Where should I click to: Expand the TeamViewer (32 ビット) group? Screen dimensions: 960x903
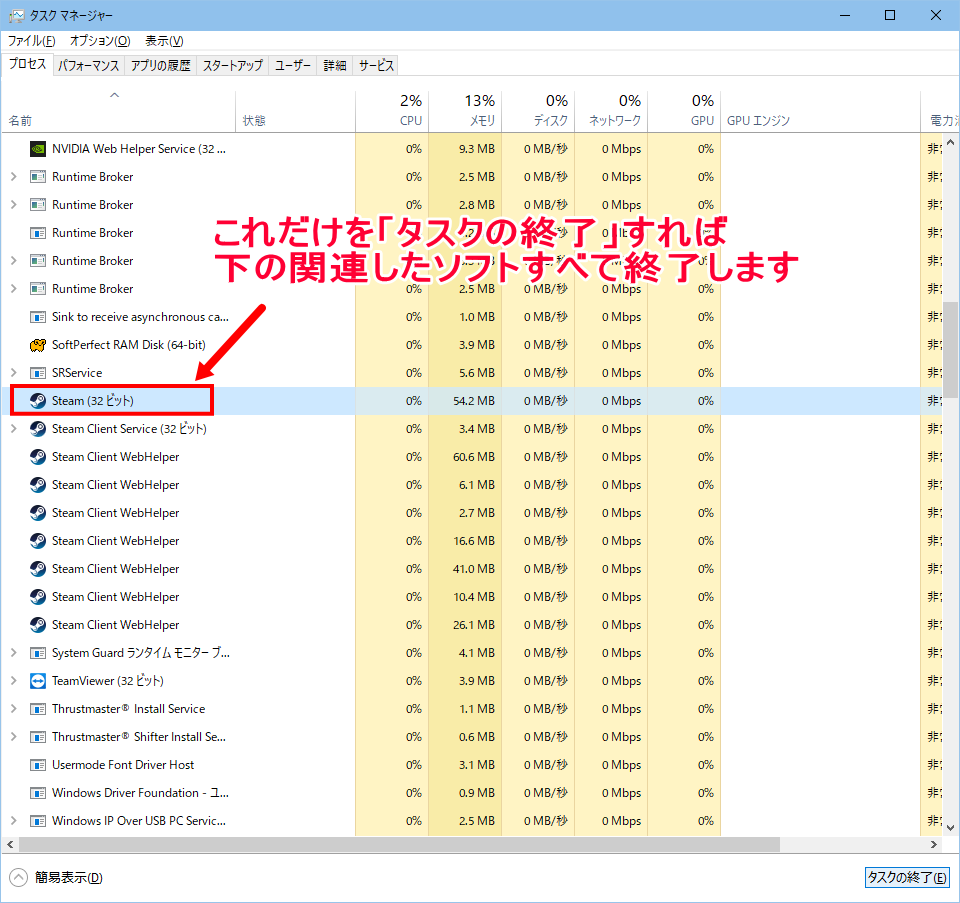pos(13,681)
